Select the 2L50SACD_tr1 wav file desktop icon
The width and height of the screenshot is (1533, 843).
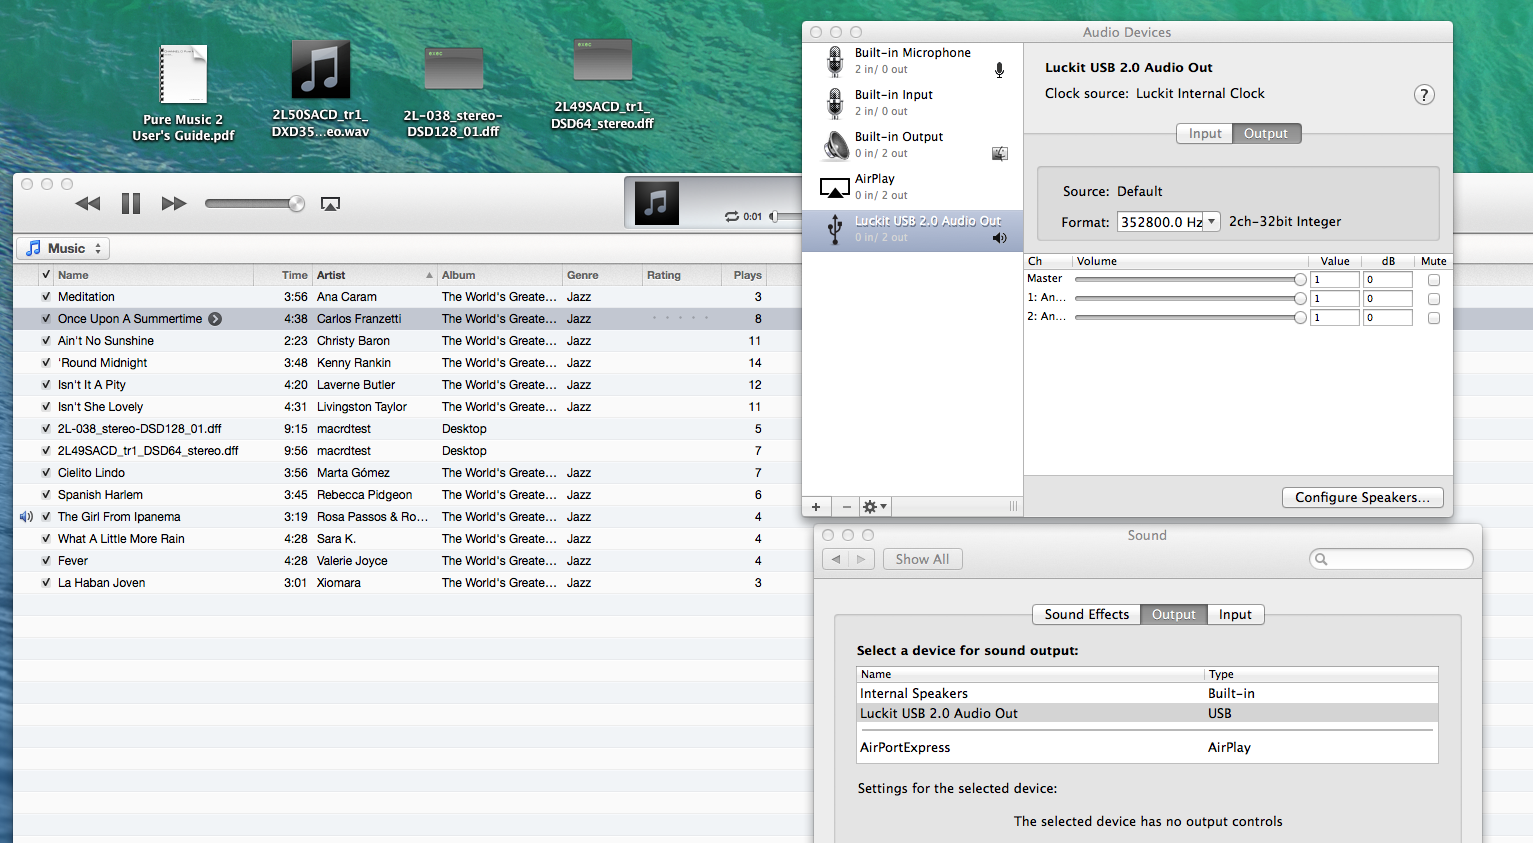click(x=320, y=89)
